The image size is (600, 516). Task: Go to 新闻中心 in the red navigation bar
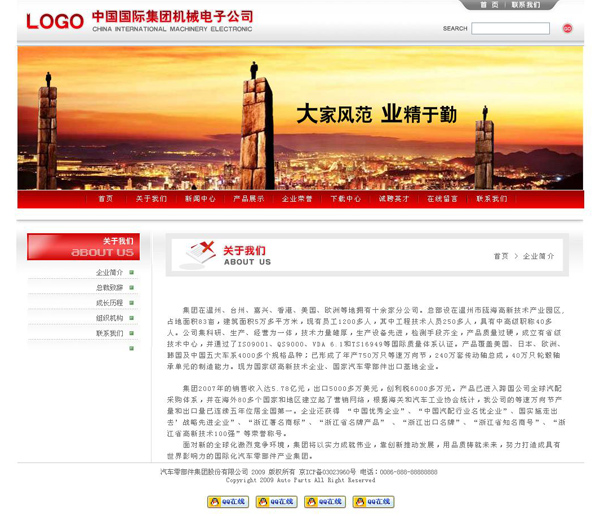click(200, 199)
